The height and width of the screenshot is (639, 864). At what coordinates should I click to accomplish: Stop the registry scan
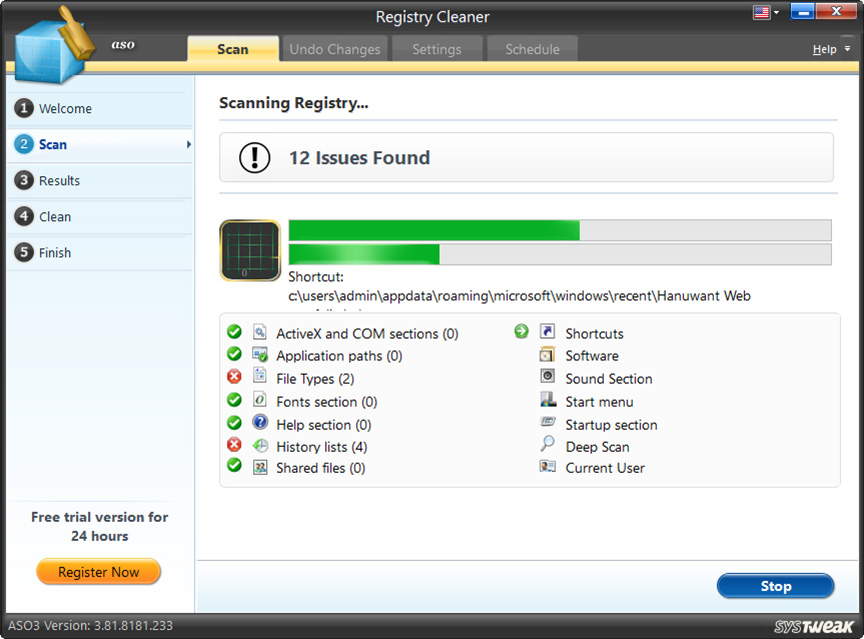[x=775, y=586]
